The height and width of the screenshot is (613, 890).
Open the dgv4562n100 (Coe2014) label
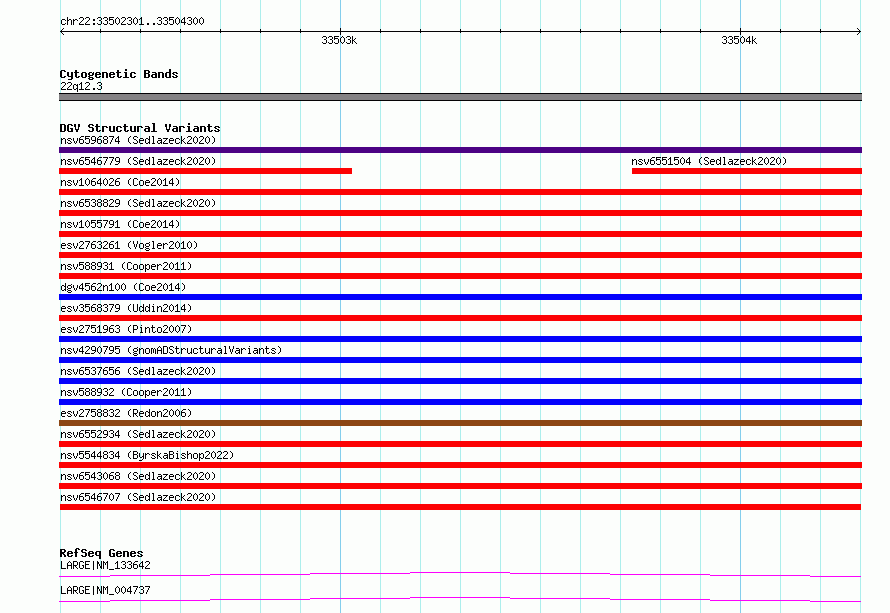pos(123,287)
